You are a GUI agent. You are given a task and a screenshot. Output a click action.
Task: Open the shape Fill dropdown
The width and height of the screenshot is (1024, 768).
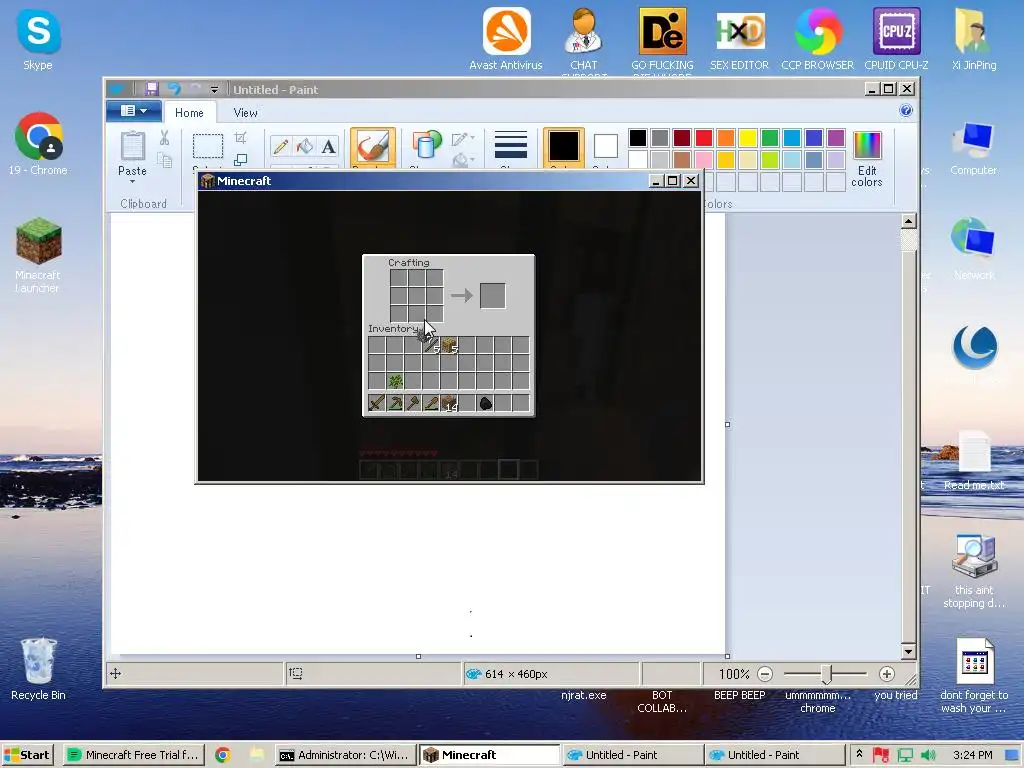(462, 159)
